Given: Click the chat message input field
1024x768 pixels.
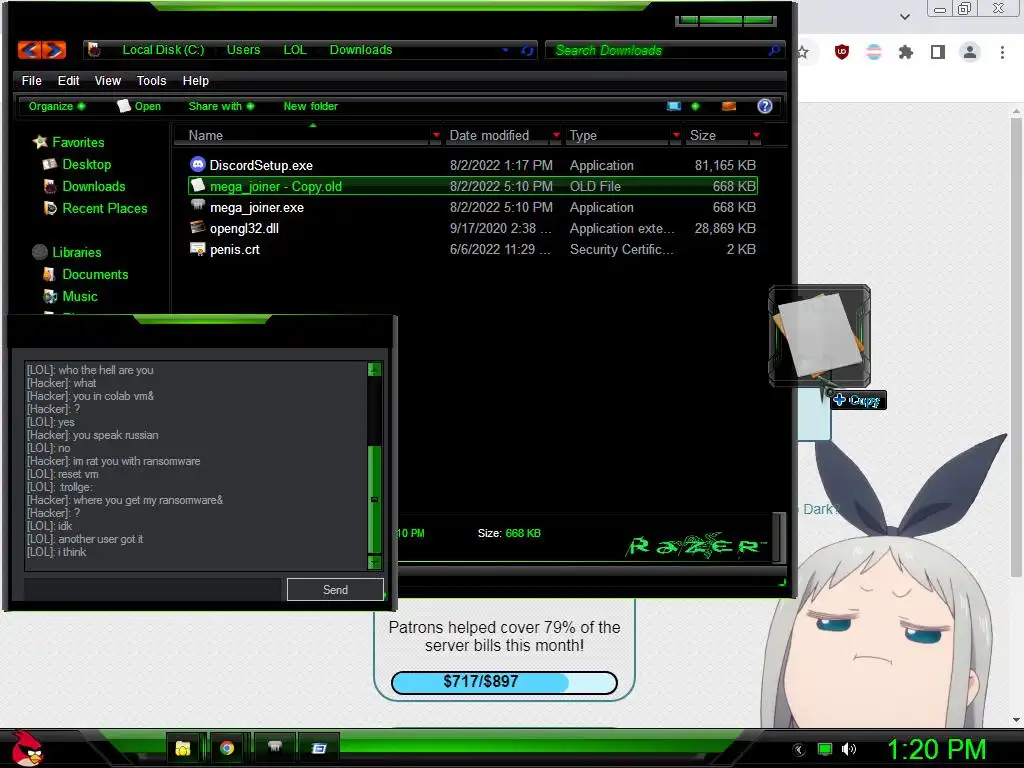Looking at the screenshot, I should pyautogui.click(x=152, y=589).
